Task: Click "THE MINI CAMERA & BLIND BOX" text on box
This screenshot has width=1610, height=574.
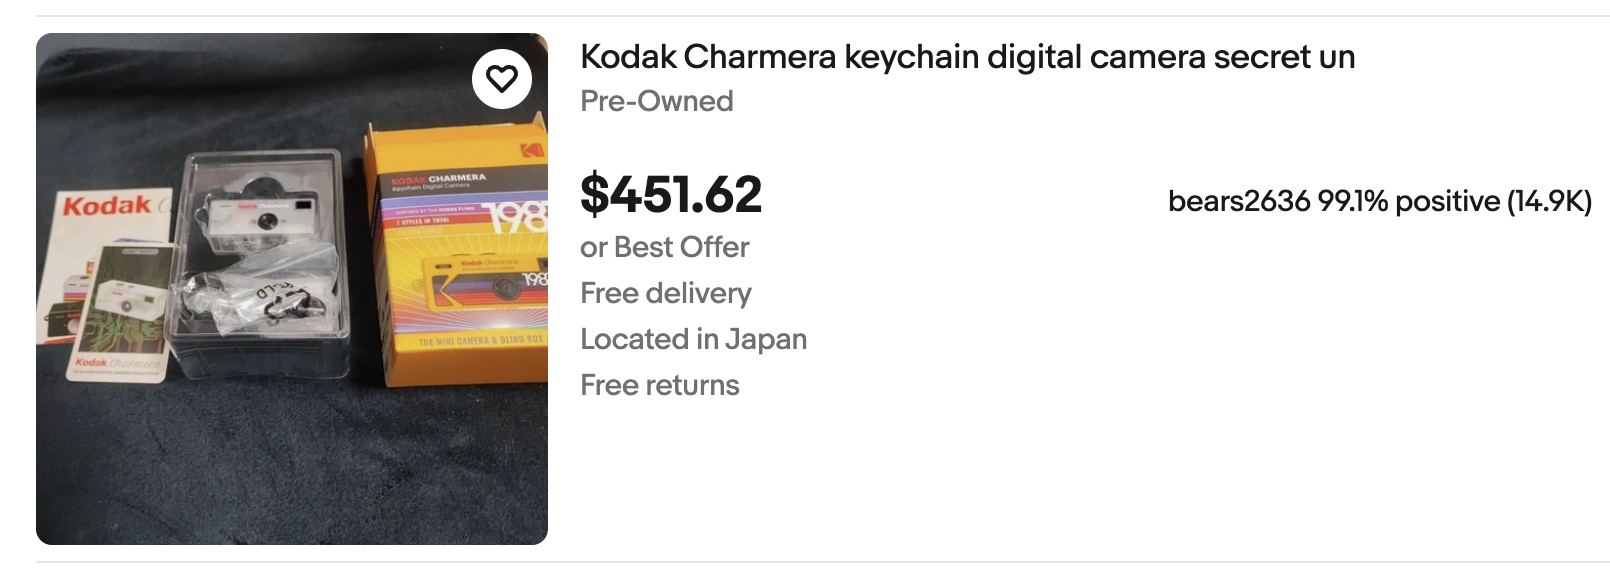Action: tap(482, 341)
